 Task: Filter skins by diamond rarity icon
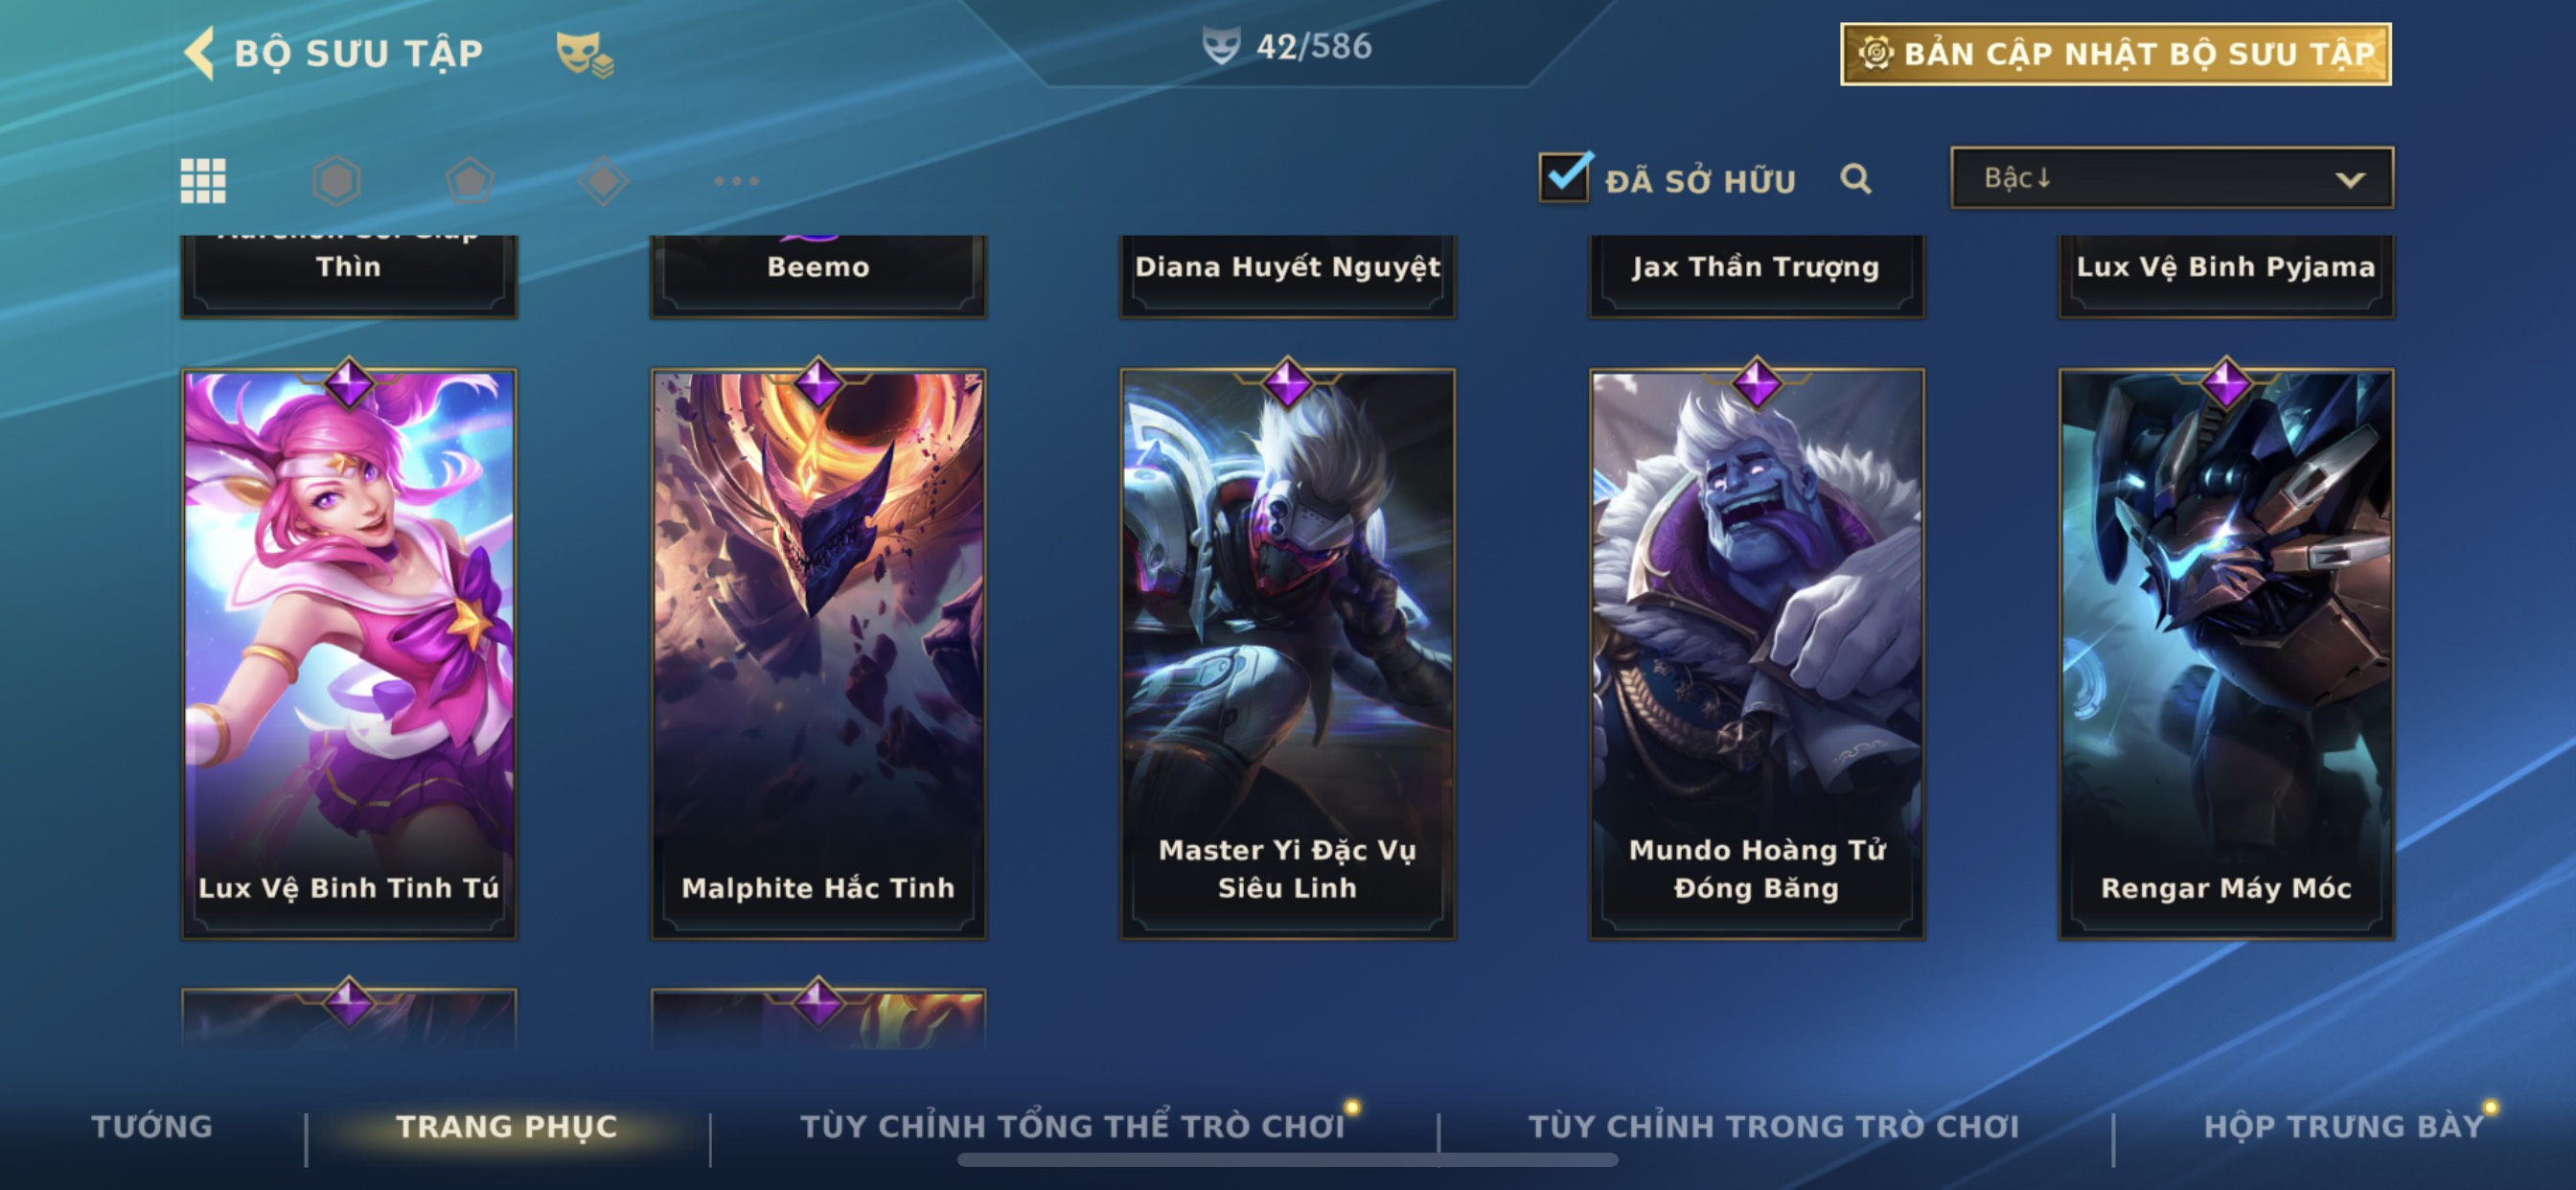coord(603,181)
